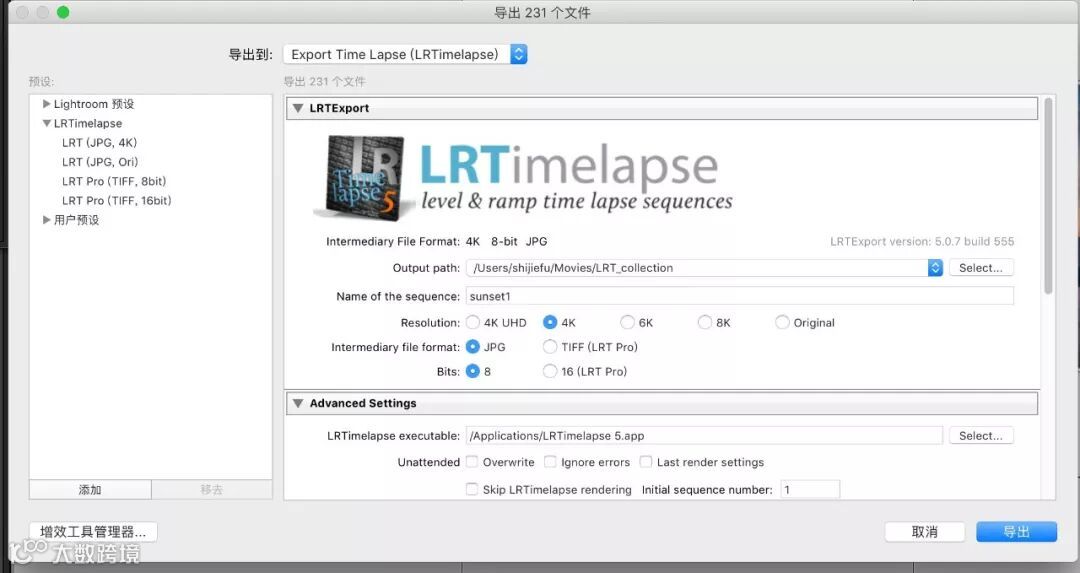Click Select button for Output path
Image resolution: width=1080 pixels, height=573 pixels.
point(981,268)
